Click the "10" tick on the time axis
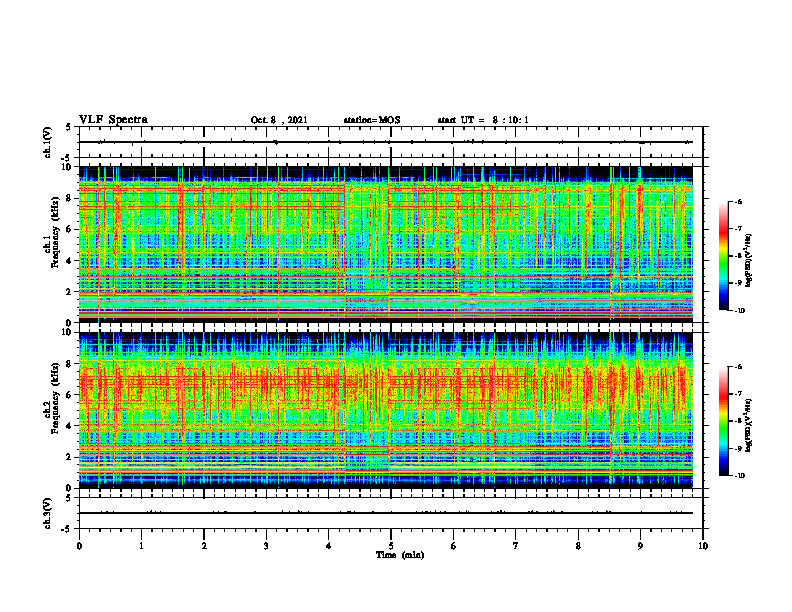 pyautogui.click(x=703, y=546)
